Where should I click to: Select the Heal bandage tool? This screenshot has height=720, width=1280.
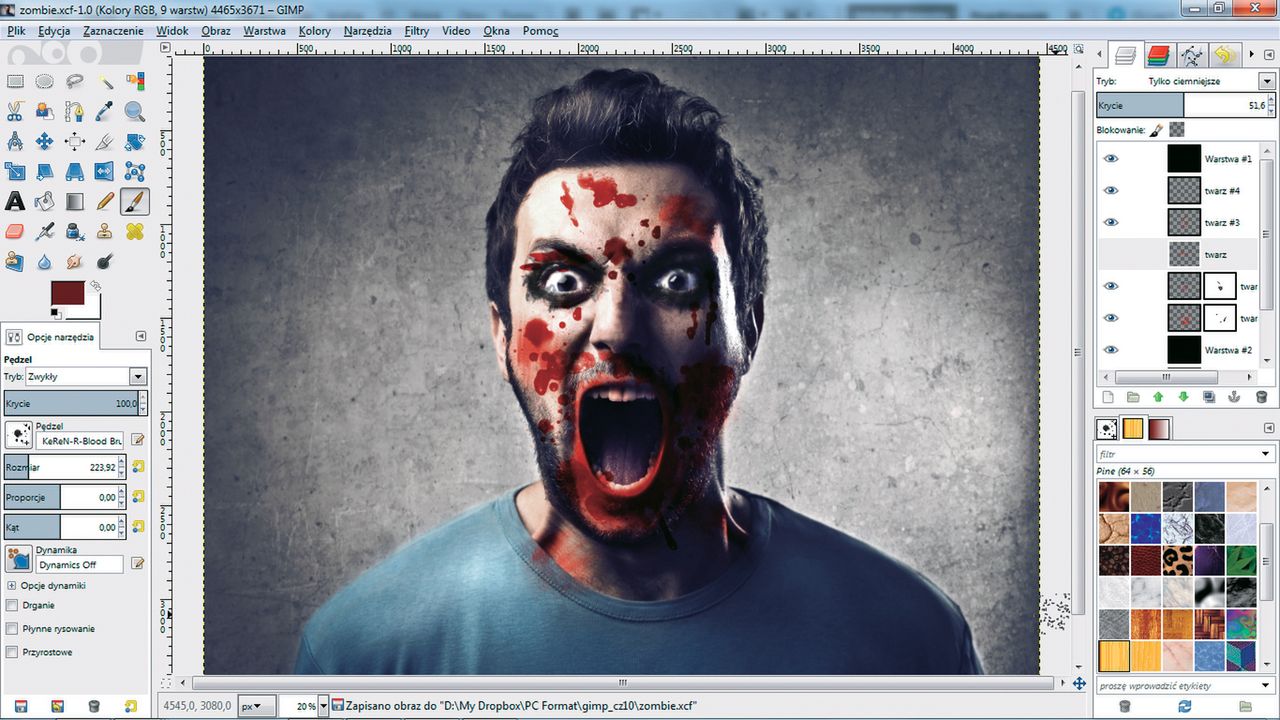pos(135,232)
